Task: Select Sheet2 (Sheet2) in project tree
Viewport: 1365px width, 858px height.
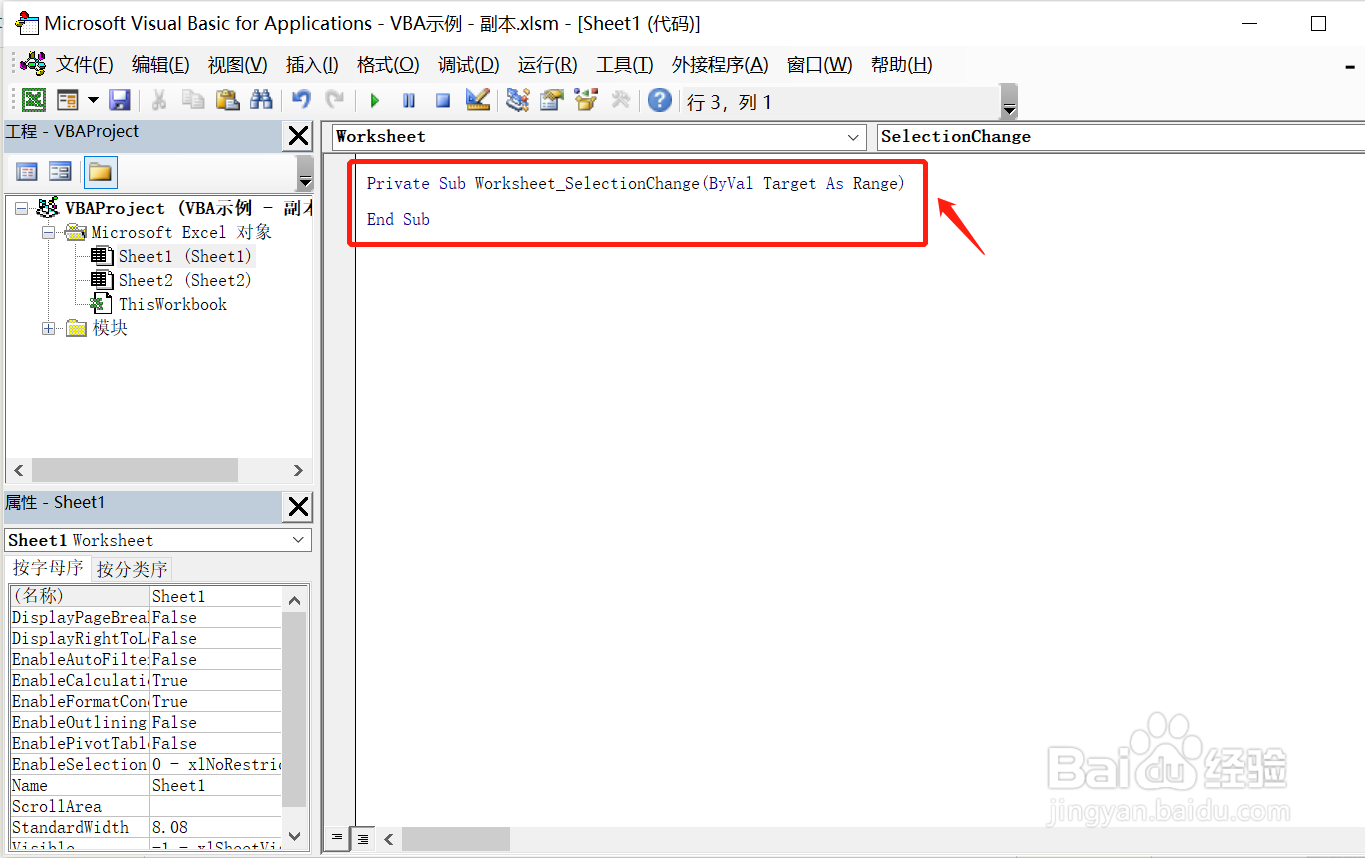Action: point(185,280)
